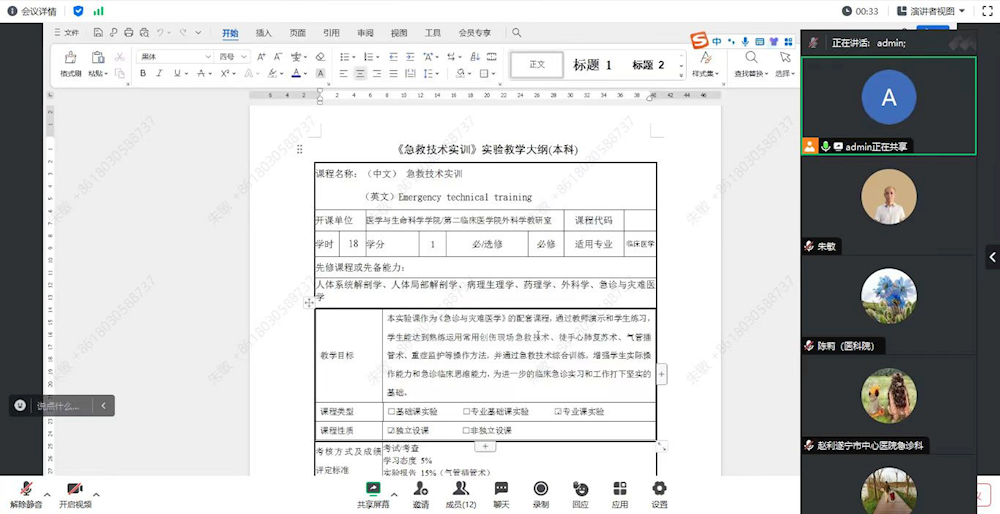Click the print preview icon
Screen dimensions: 1000x514
144,33
